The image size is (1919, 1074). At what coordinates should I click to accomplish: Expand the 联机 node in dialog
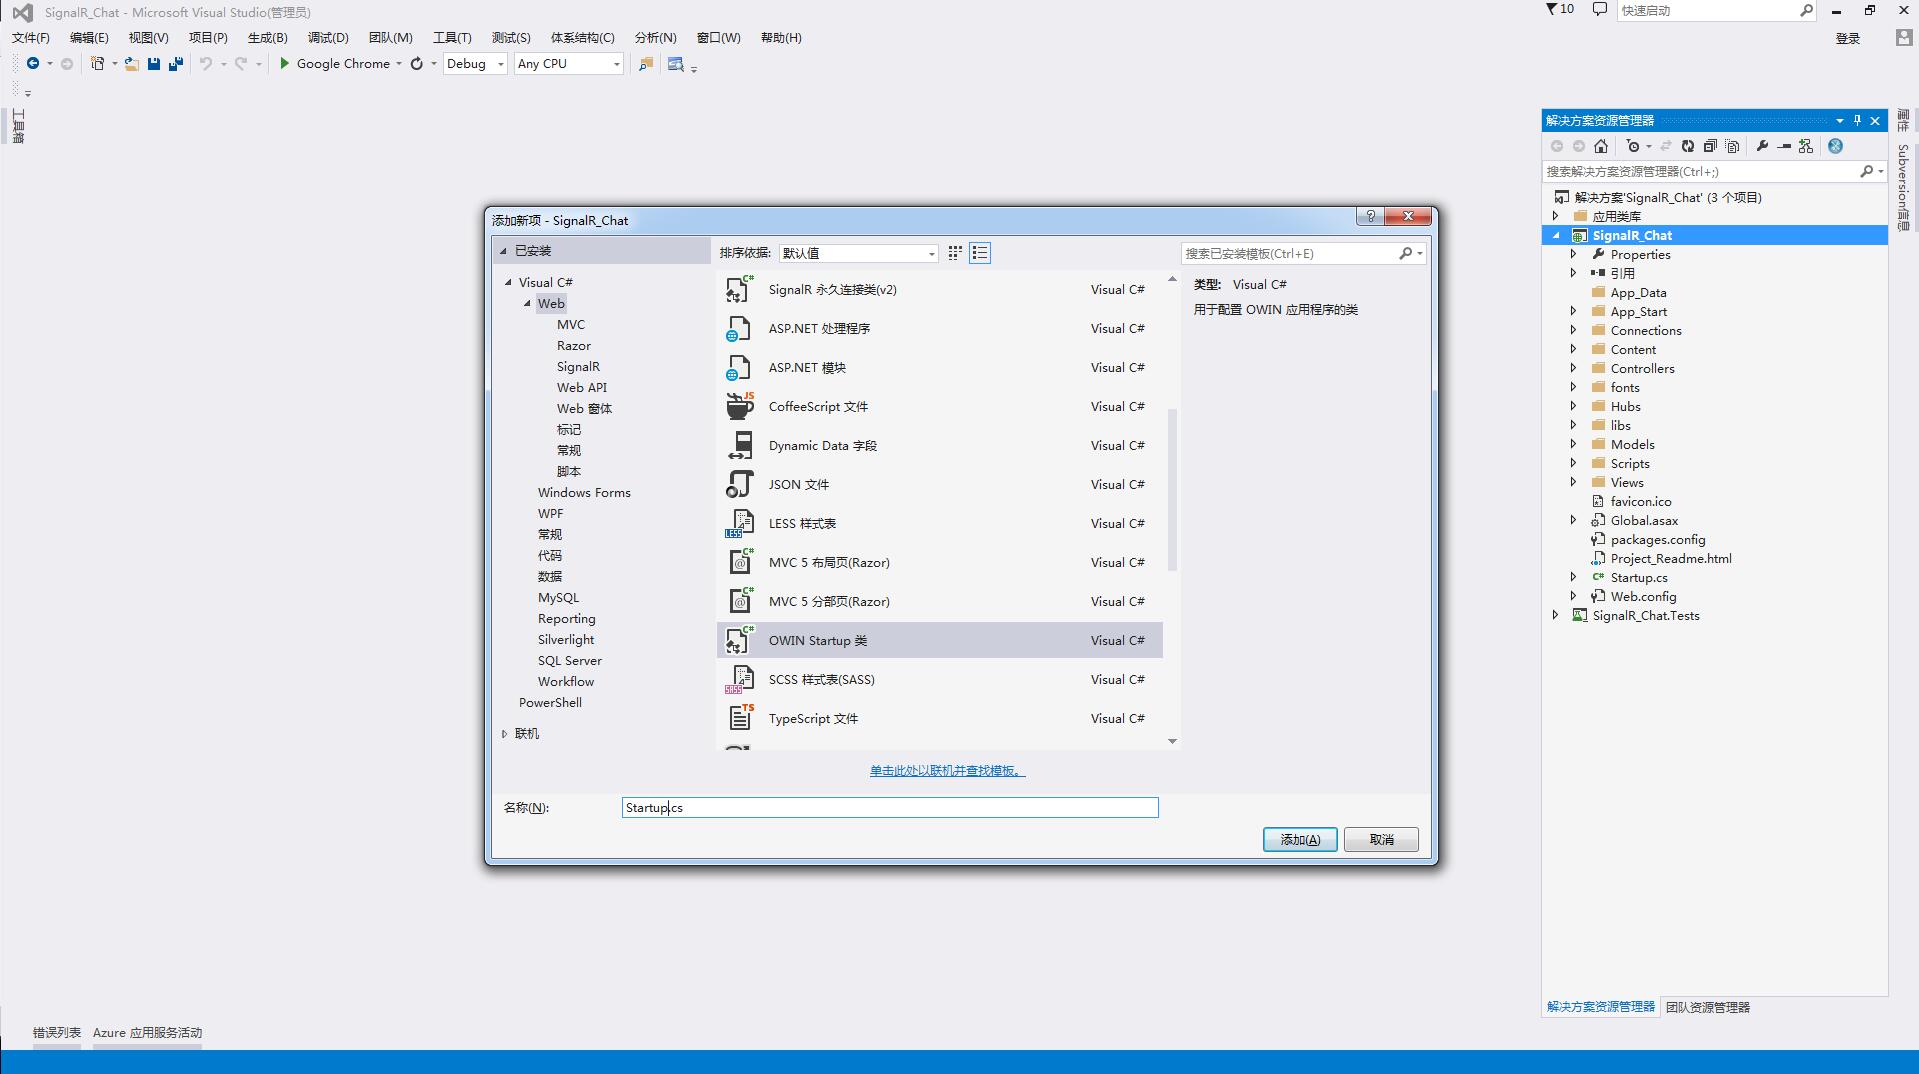(x=504, y=734)
